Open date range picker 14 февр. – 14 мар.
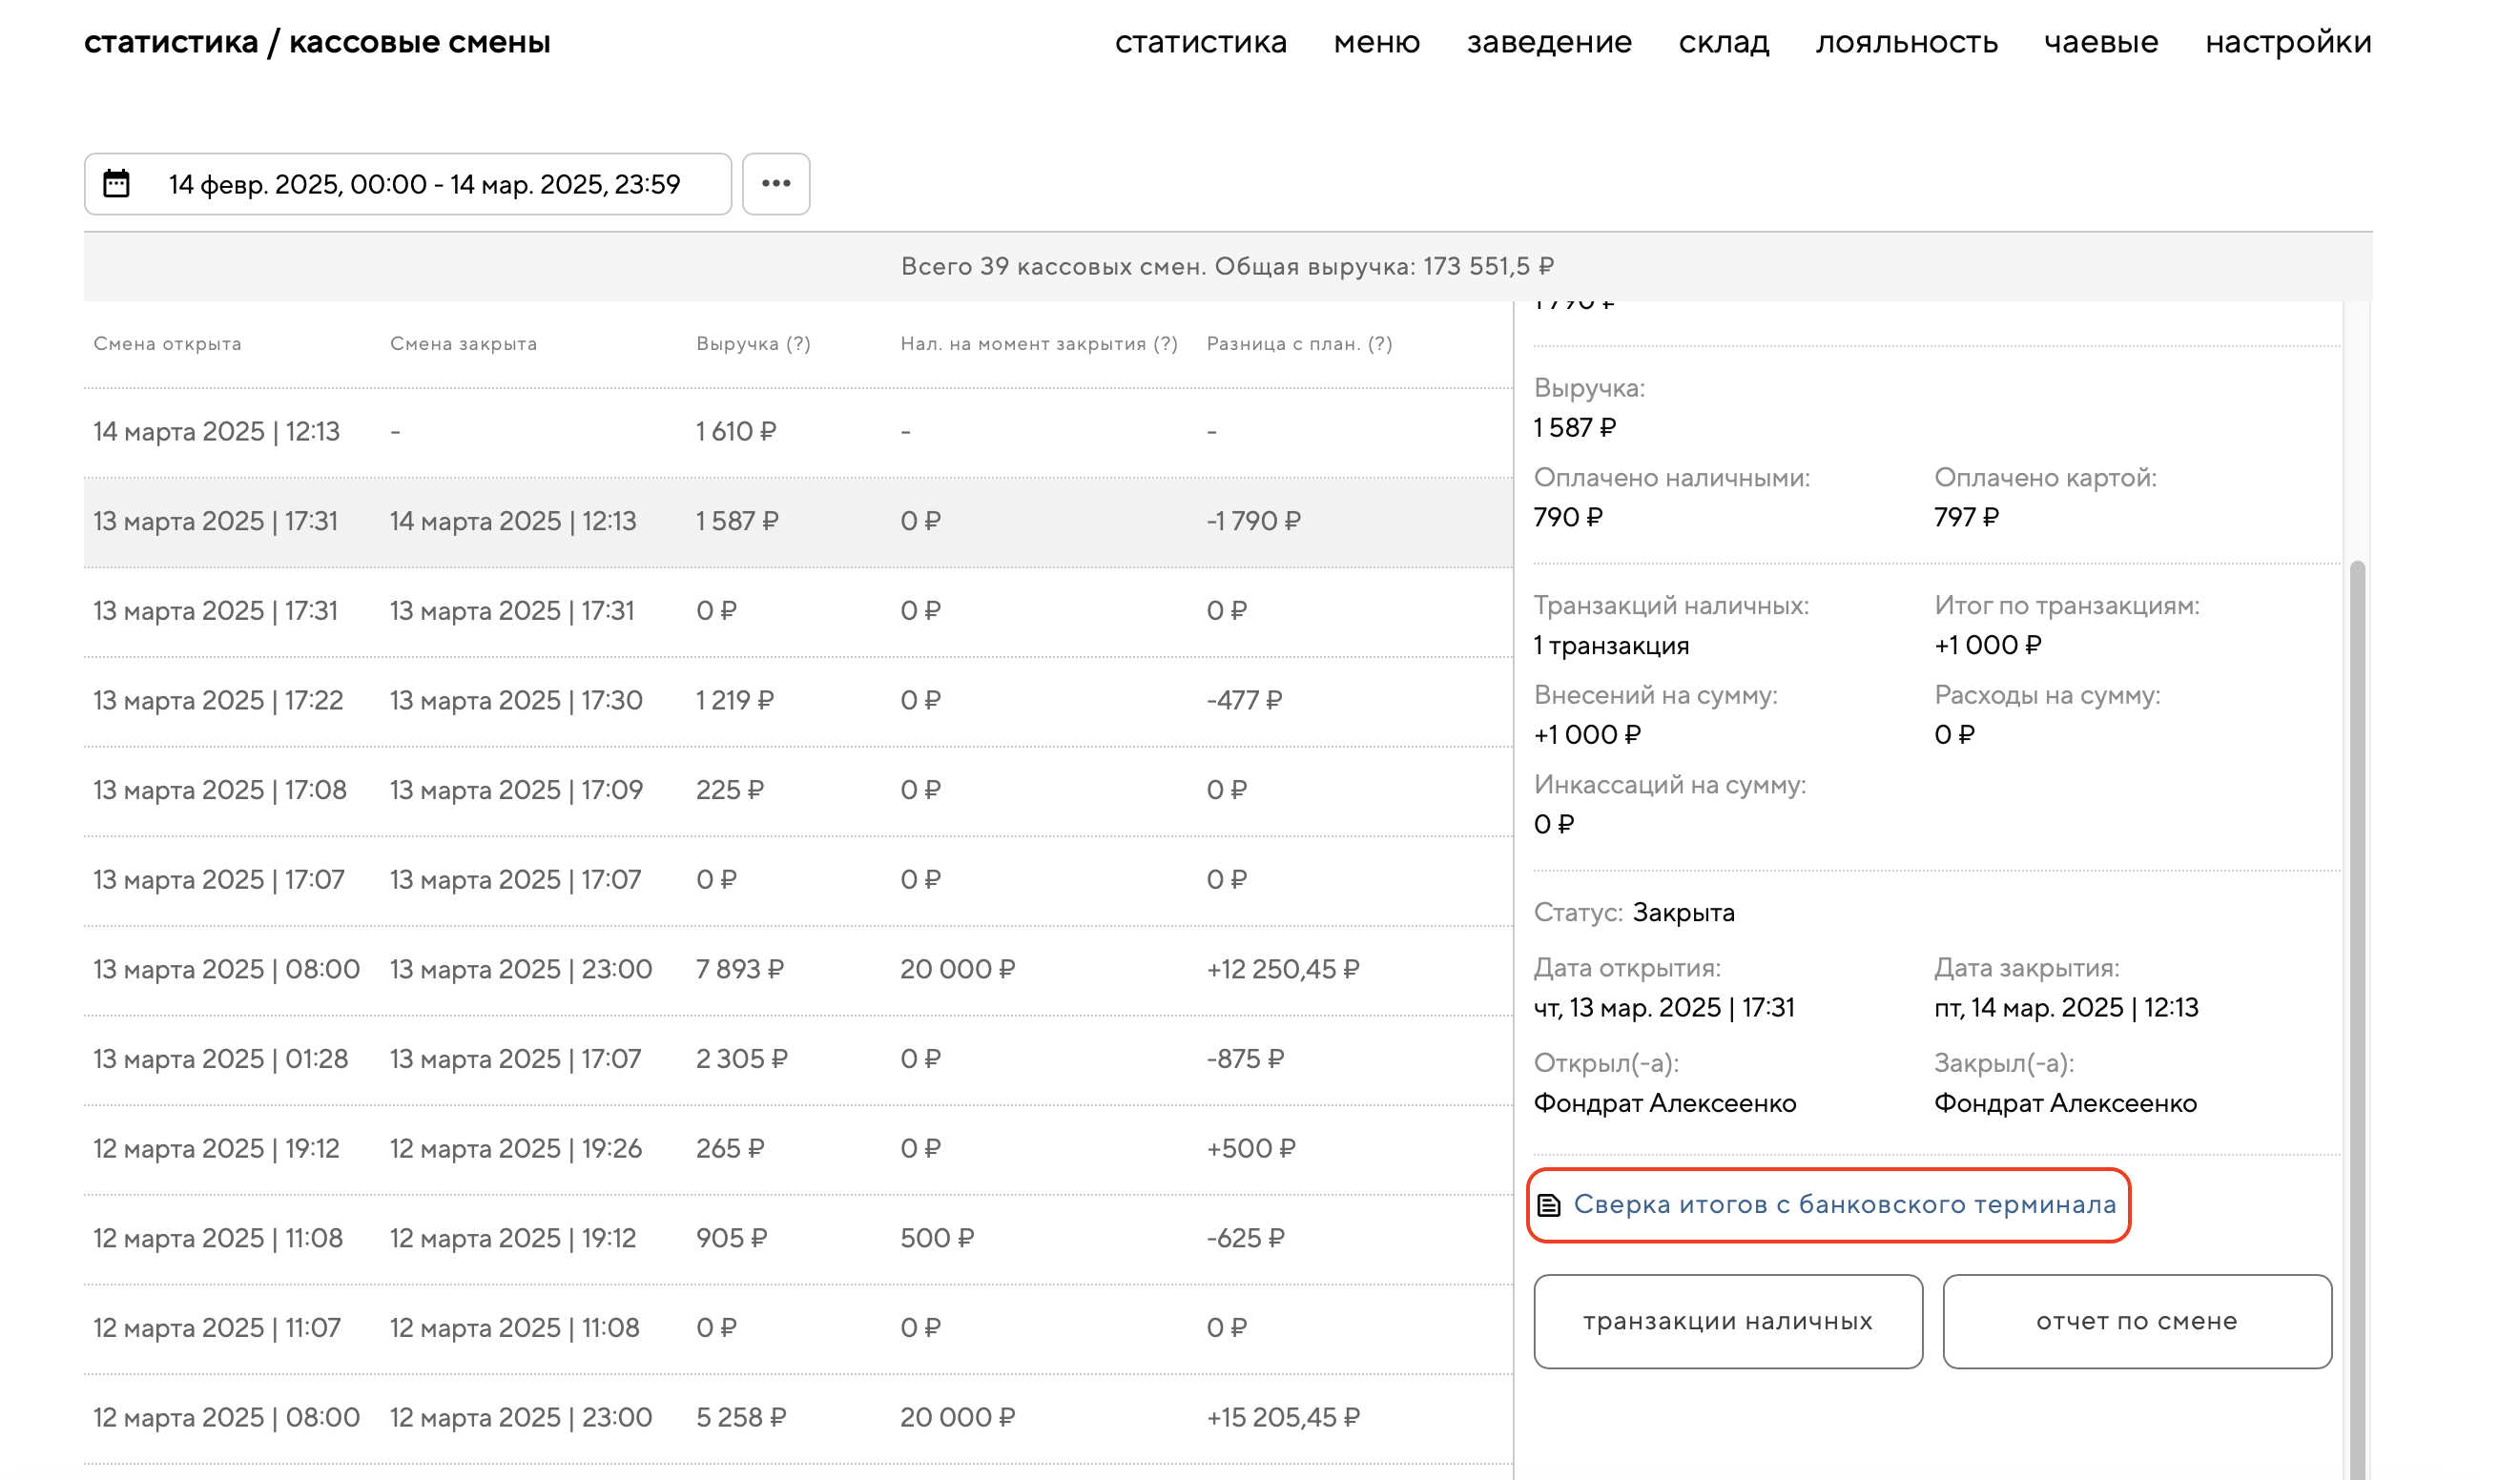 click(424, 184)
